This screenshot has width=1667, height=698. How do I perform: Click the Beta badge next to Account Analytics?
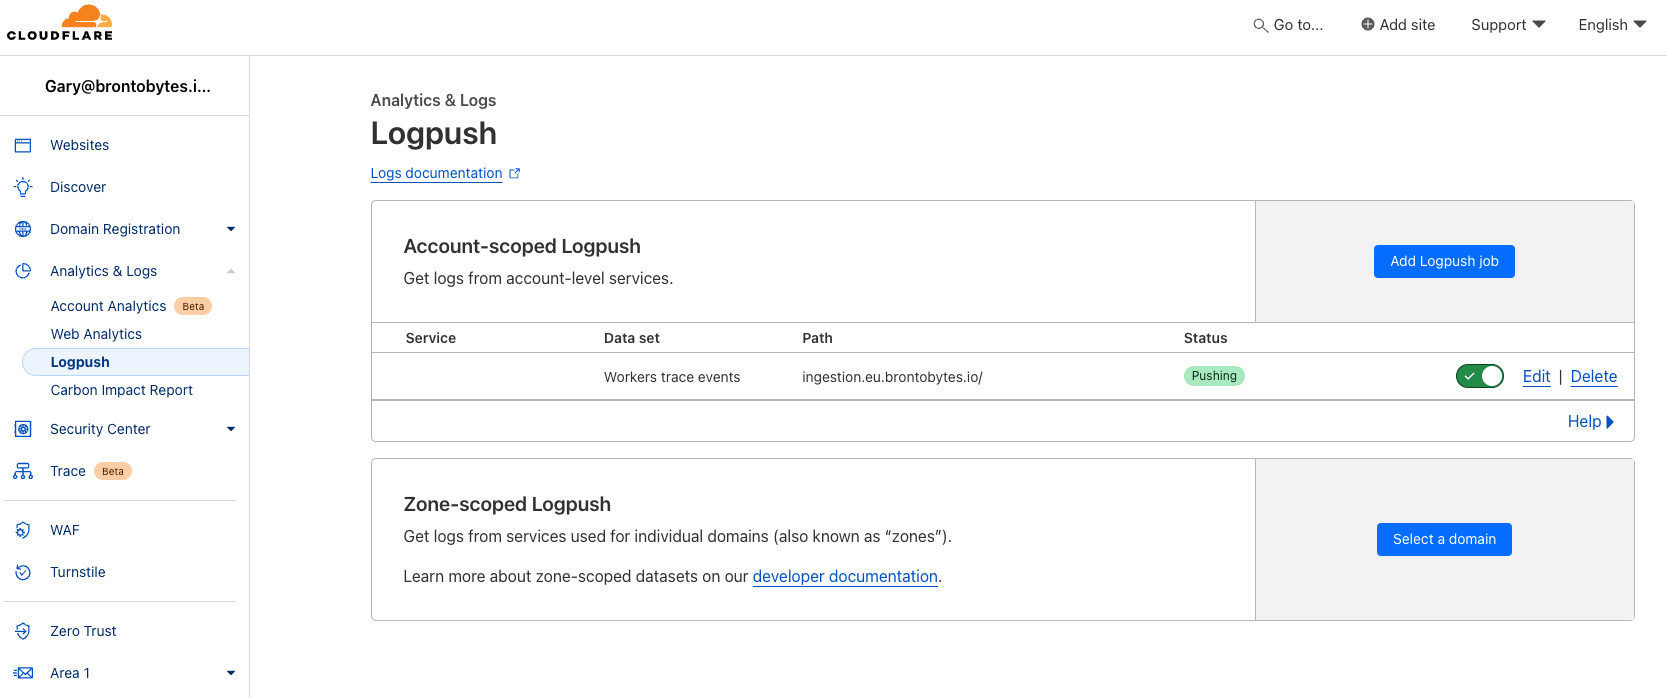tap(193, 306)
